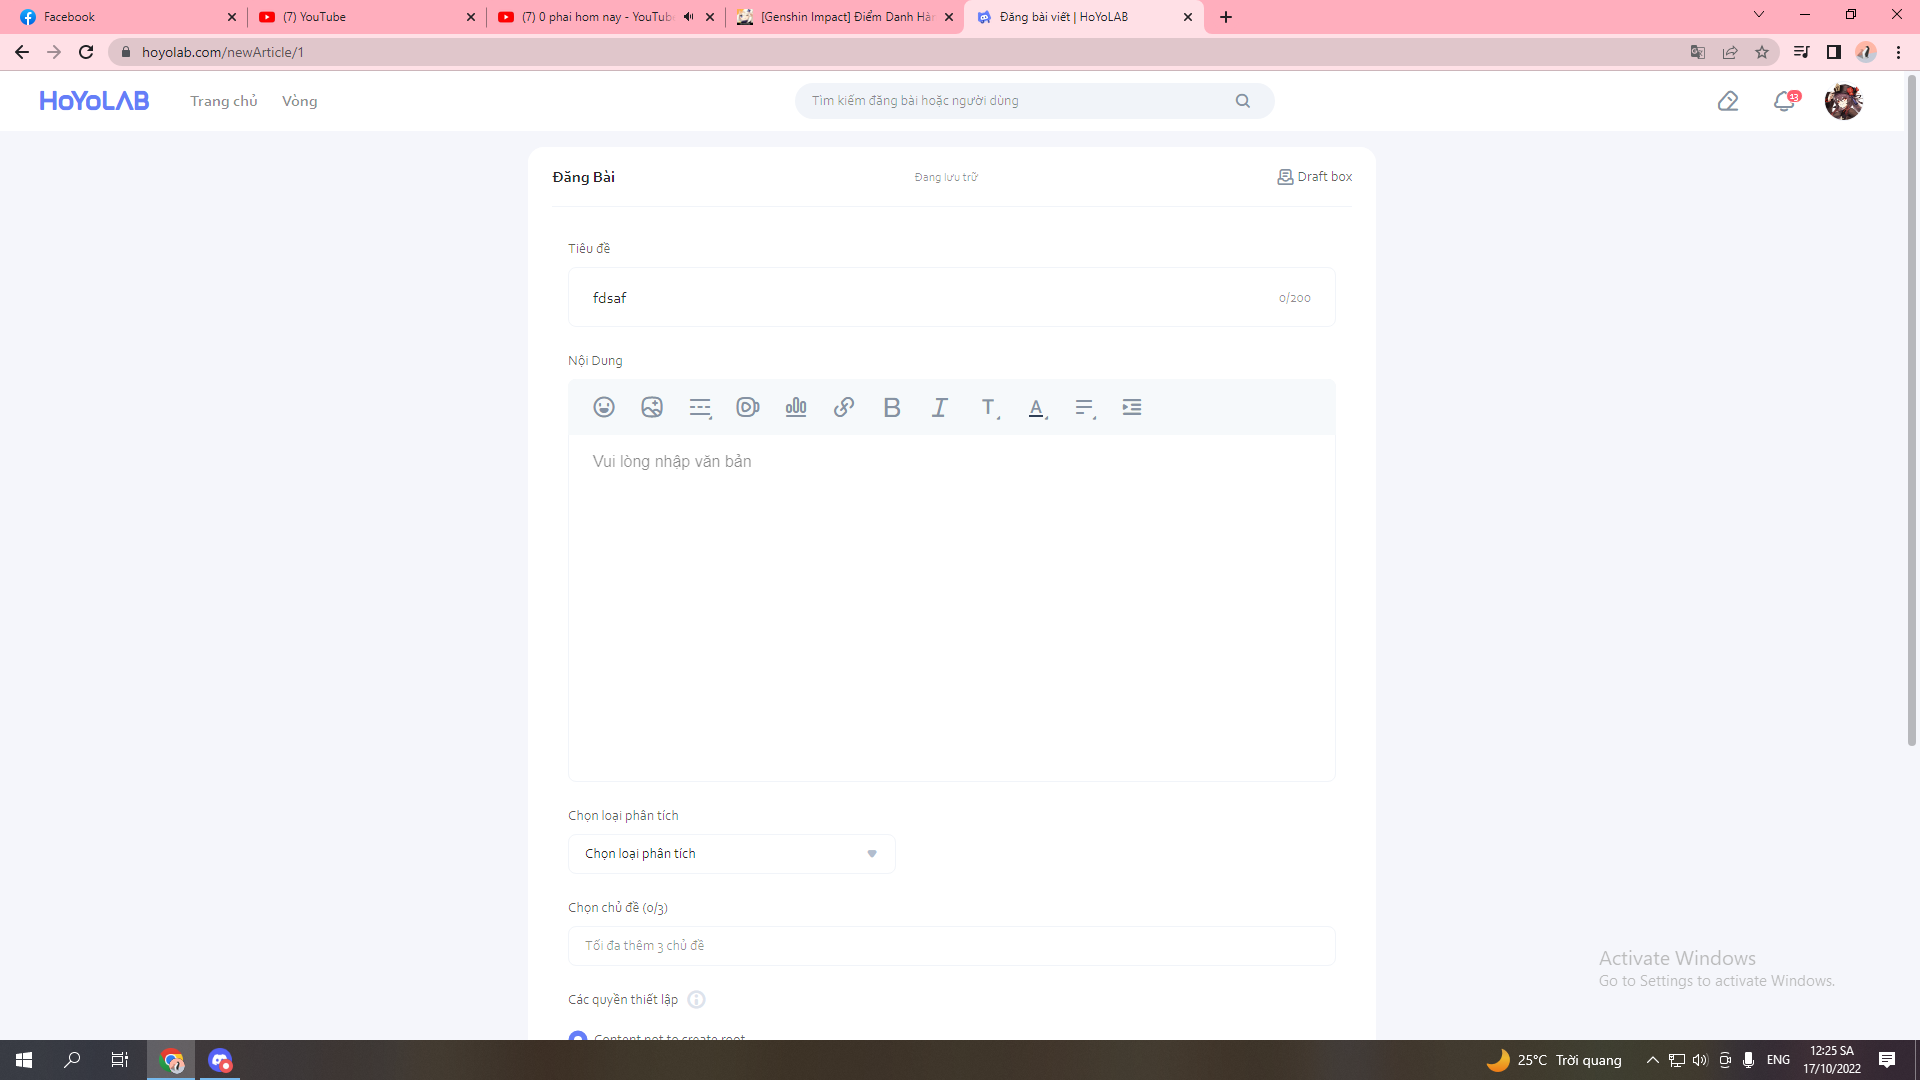The height and width of the screenshot is (1080, 1920).
Task: Open the font color A dropdown
Action: [1037, 408]
